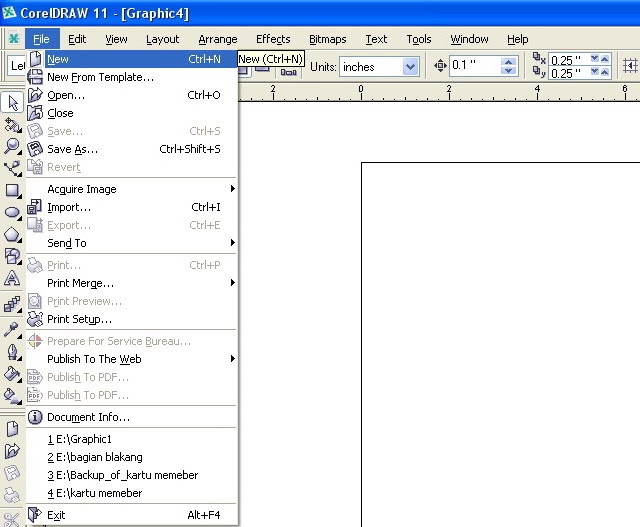640x527 pixels.
Task: Select the Outline pen tool
Action: pos(13,352)
